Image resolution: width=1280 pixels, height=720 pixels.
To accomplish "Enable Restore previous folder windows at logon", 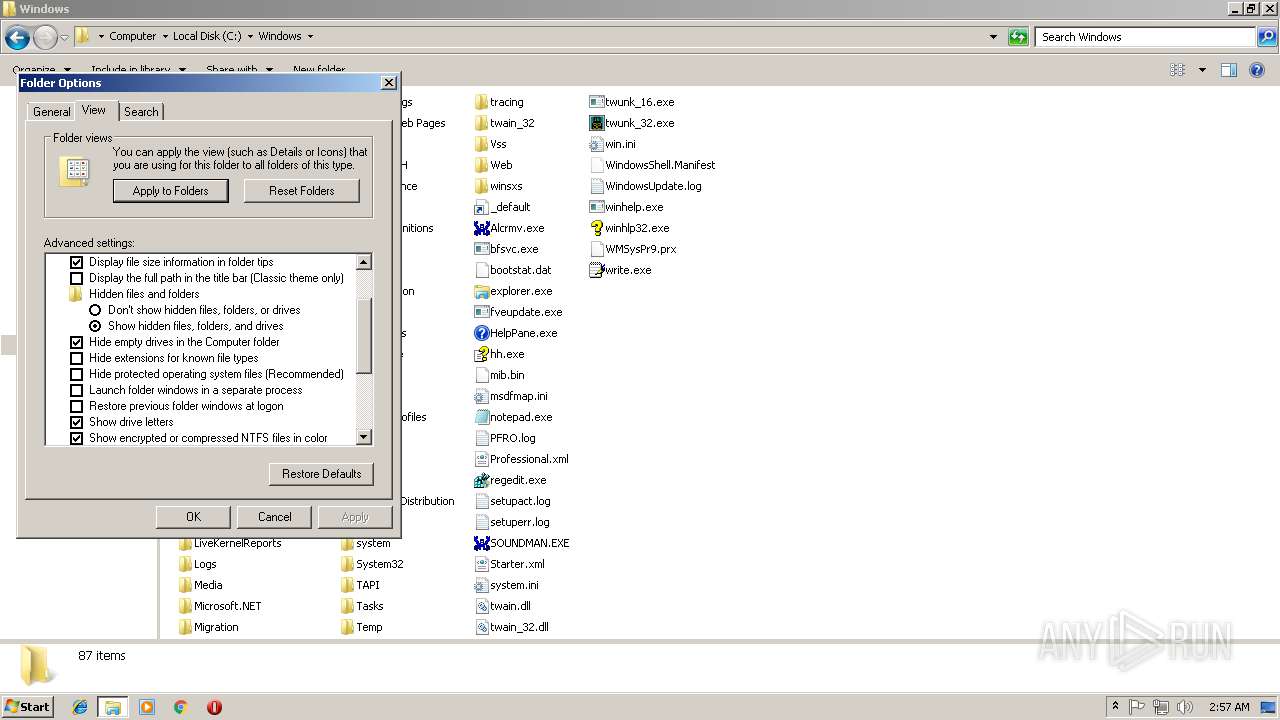I will click(x=76, y=406).
